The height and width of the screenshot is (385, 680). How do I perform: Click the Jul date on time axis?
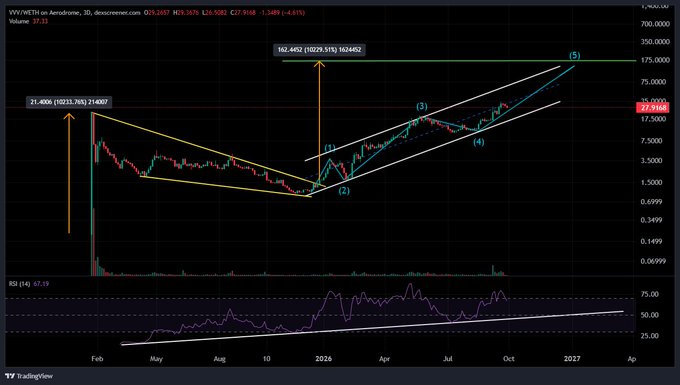[448, 359]
